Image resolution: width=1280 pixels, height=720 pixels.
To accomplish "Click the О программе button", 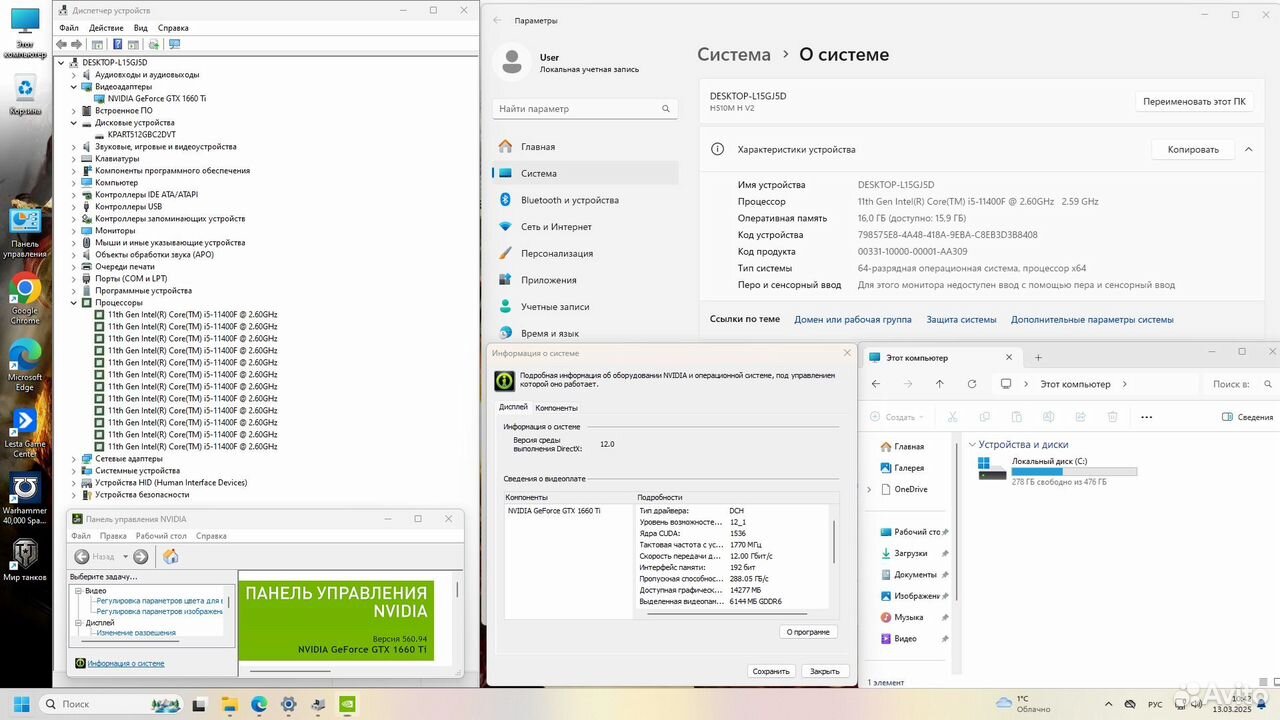I will 808,632.
